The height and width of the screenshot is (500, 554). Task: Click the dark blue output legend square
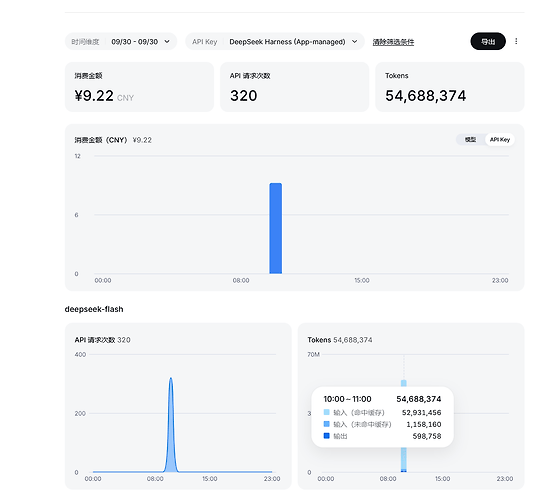click(x=326, y=436)
